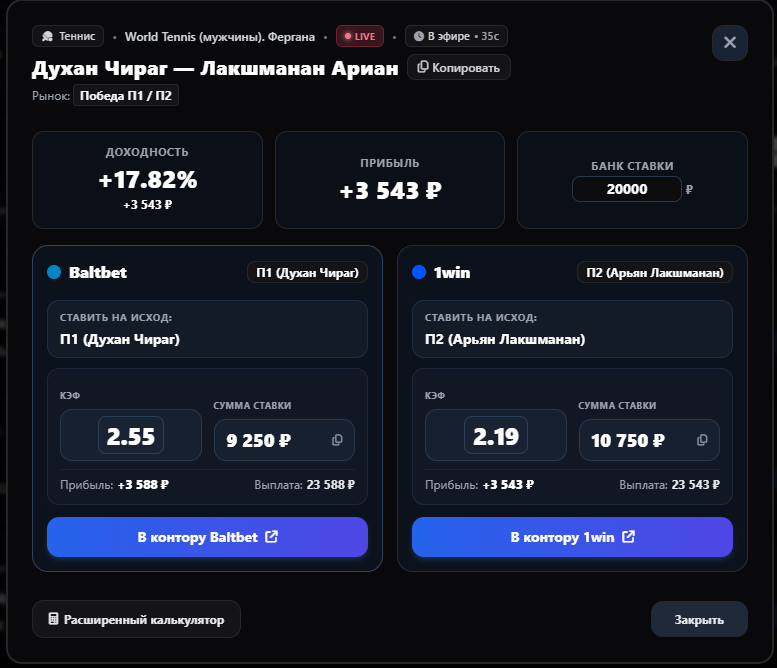Select the Победа П1 / П2 market tag

[x=126, y=95]
